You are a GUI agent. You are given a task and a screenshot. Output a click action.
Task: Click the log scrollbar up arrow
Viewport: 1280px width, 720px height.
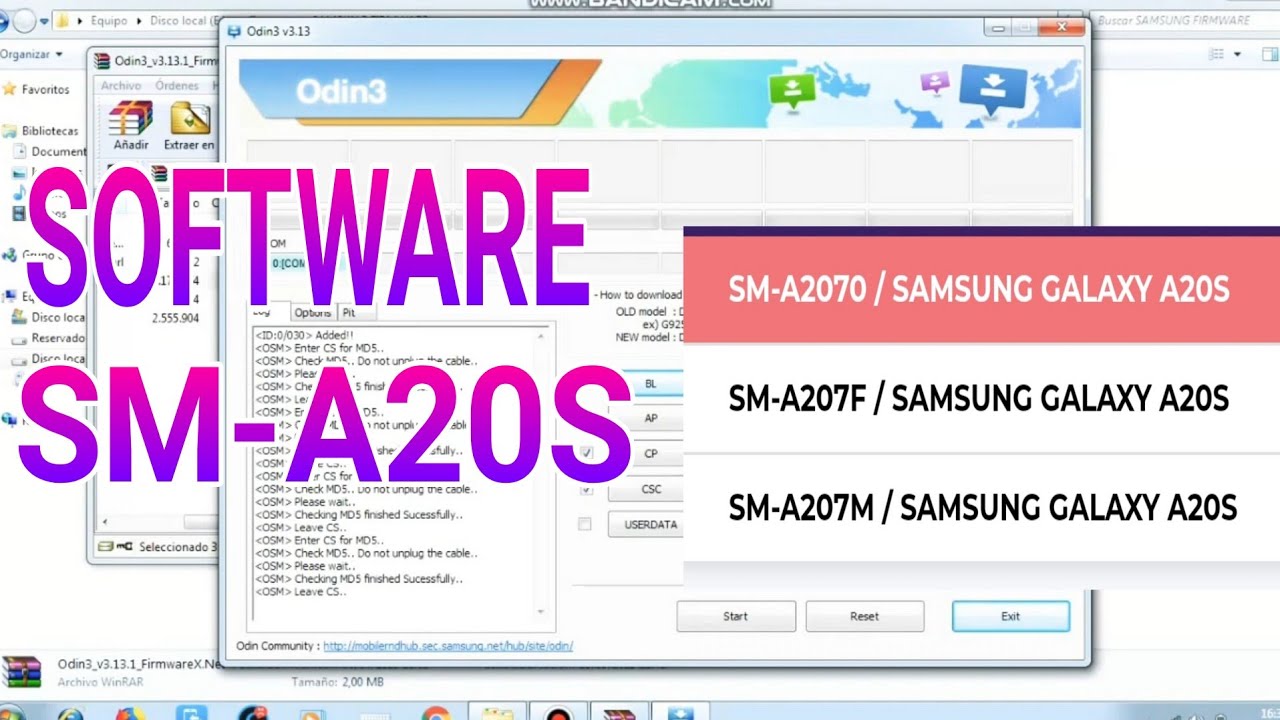tap(541, 334)
